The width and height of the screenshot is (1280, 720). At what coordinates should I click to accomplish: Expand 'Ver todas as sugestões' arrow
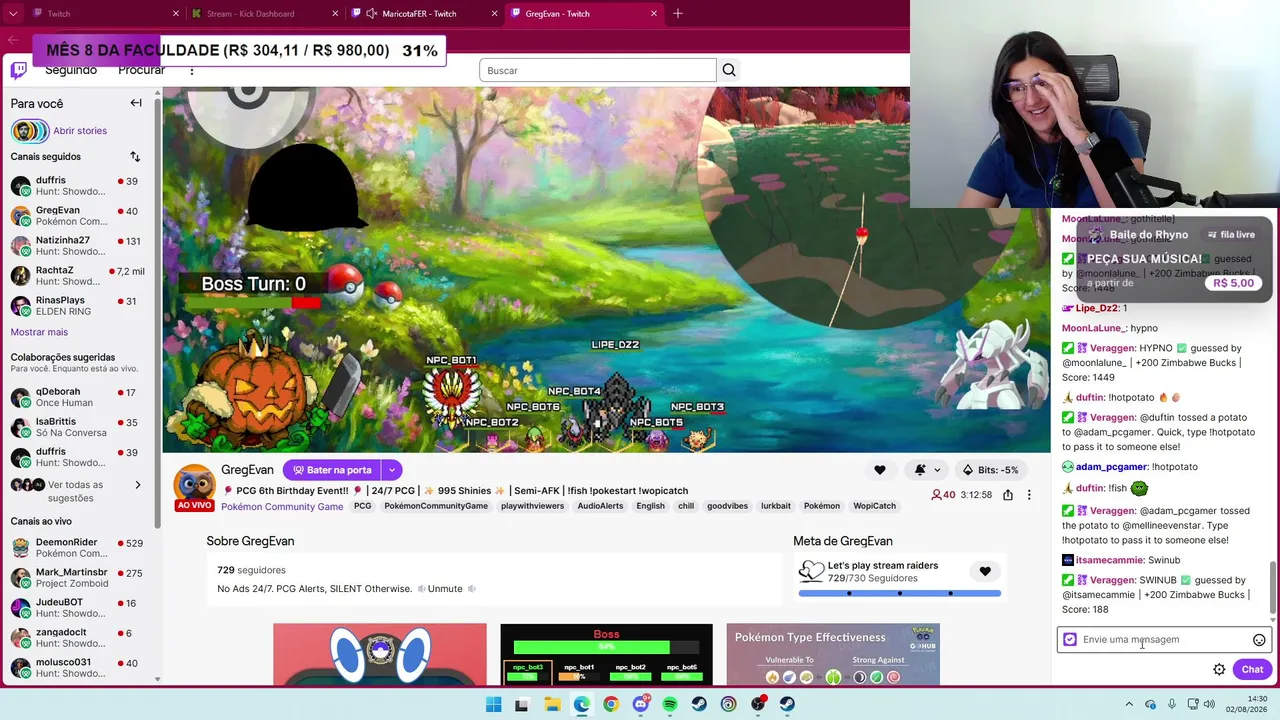pos(138,485)
